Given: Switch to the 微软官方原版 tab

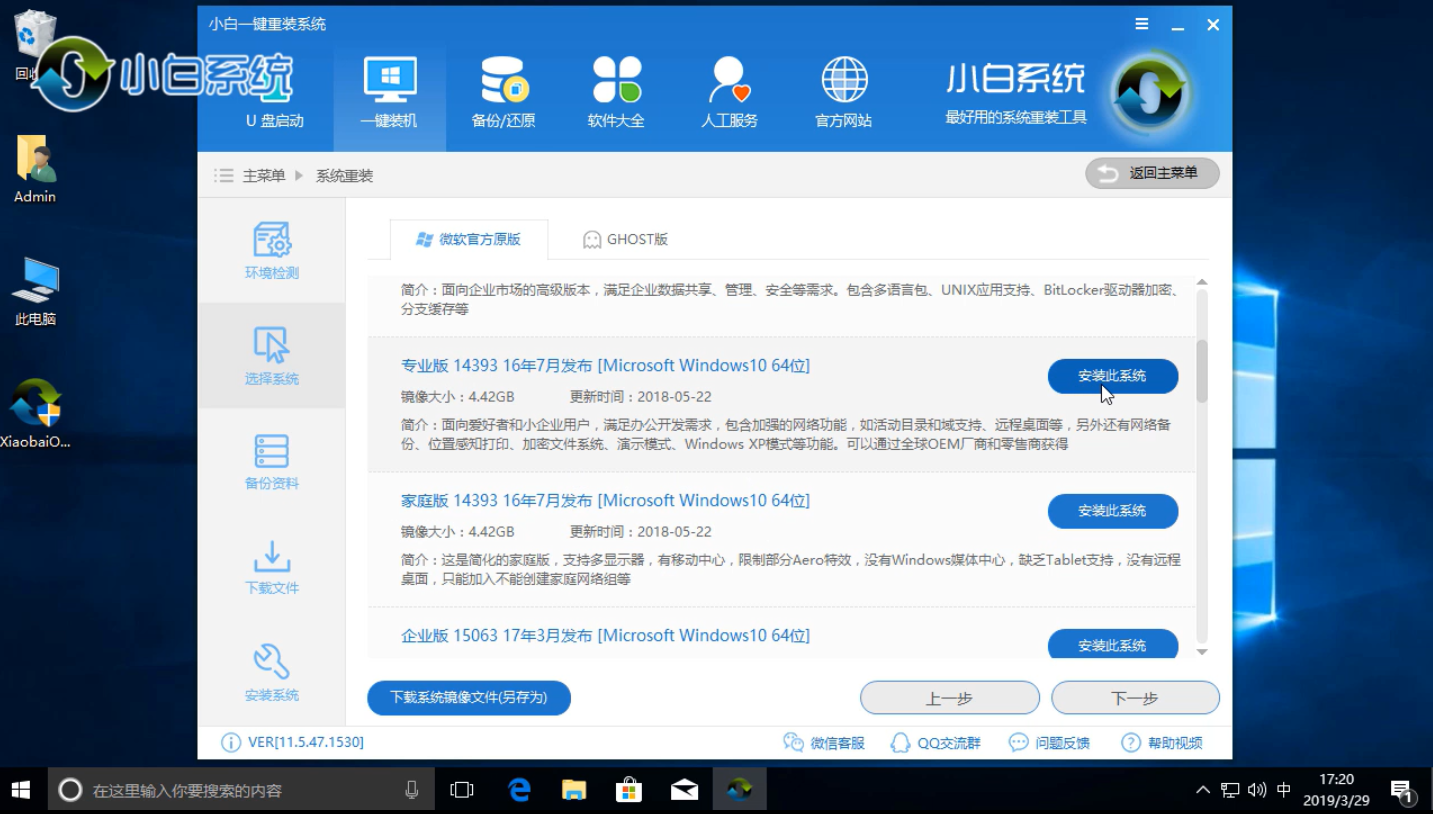Looking at the screenshot, I should tap(469, 240).
